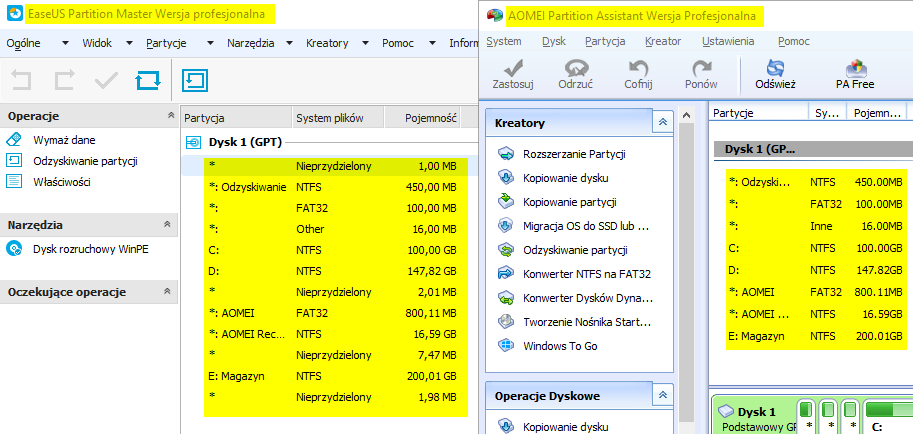Click Odrzuć discard icon in AOMEI

(576, 69)
